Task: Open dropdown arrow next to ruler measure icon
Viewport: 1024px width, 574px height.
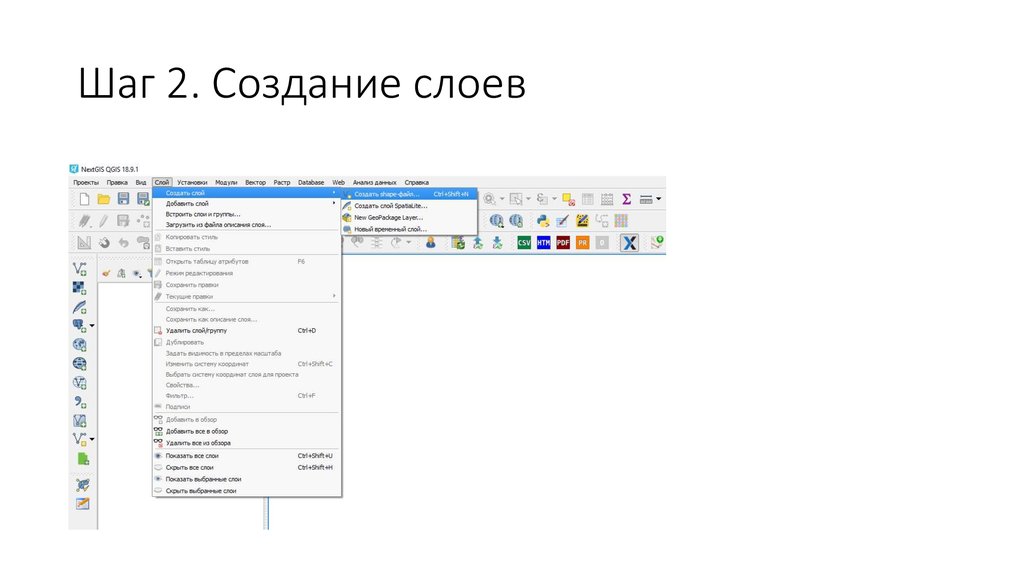Action: click(x=658, y=199)
